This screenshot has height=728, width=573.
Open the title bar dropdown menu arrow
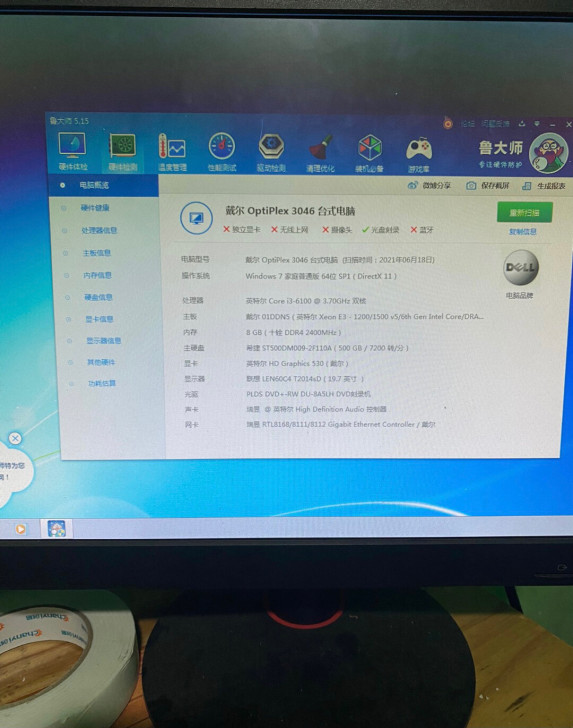coord(537,124)
